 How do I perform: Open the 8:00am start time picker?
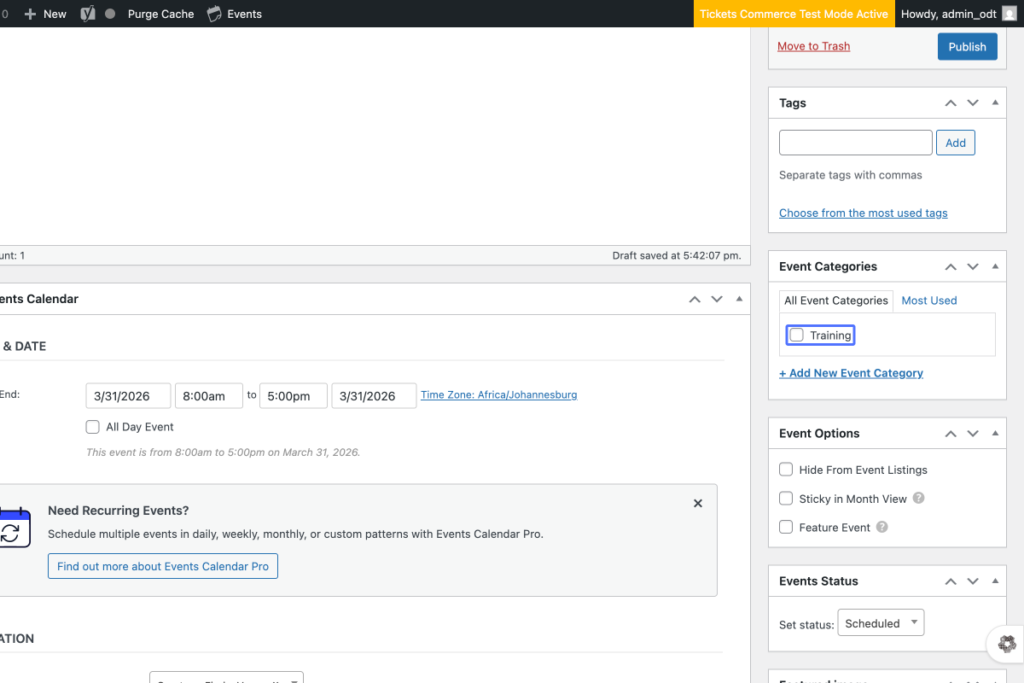tap(209, 396)
